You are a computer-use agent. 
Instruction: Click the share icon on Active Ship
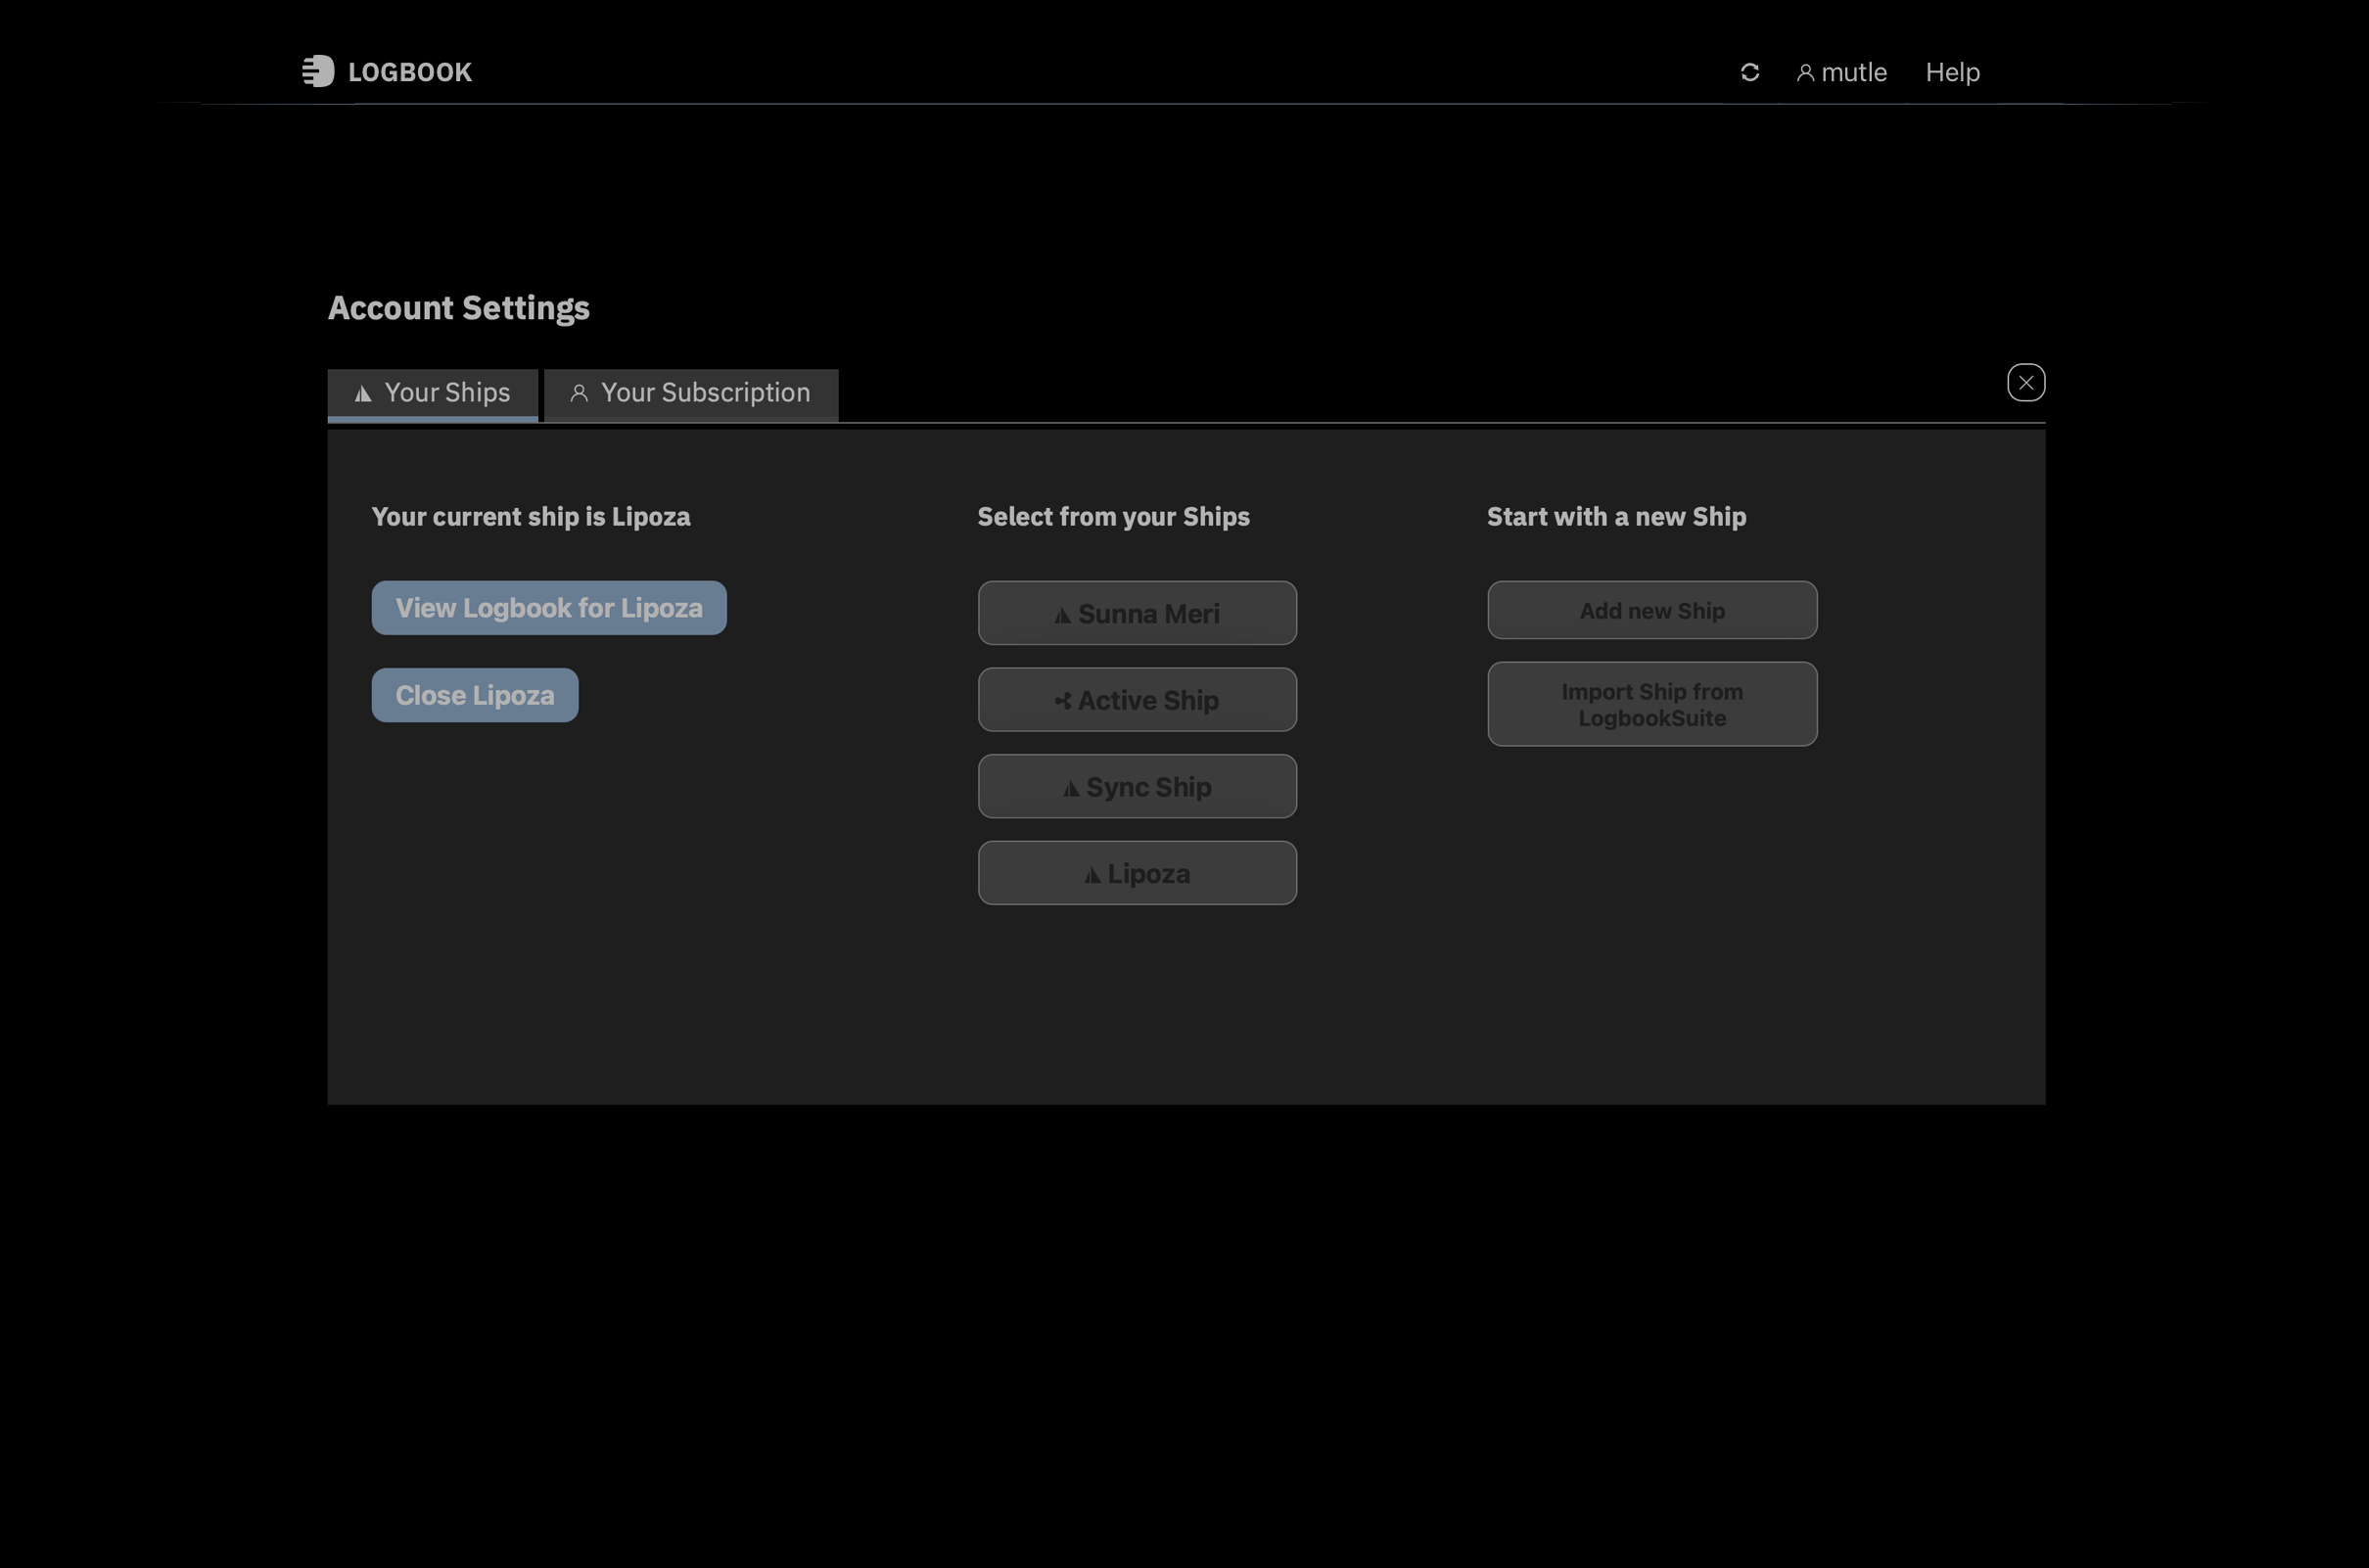click(x=1063, y=701)
